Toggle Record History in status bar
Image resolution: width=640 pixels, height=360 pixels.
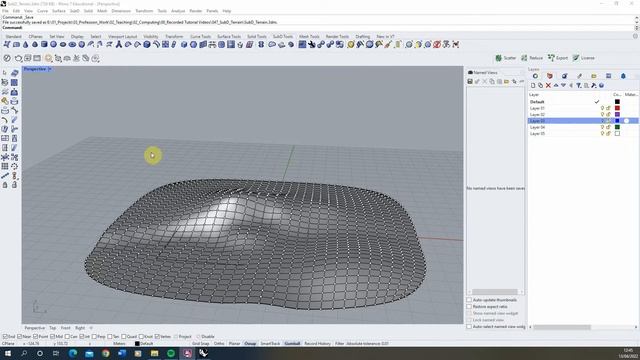tap(317, 344)
